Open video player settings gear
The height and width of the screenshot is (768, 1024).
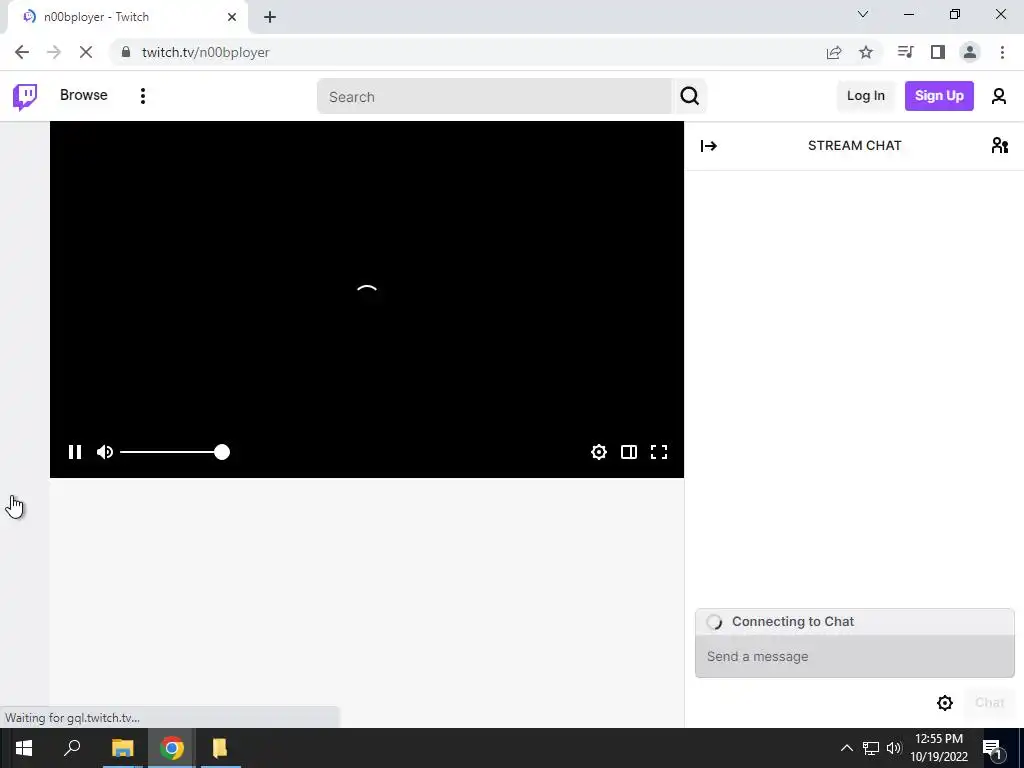[598, 452]
